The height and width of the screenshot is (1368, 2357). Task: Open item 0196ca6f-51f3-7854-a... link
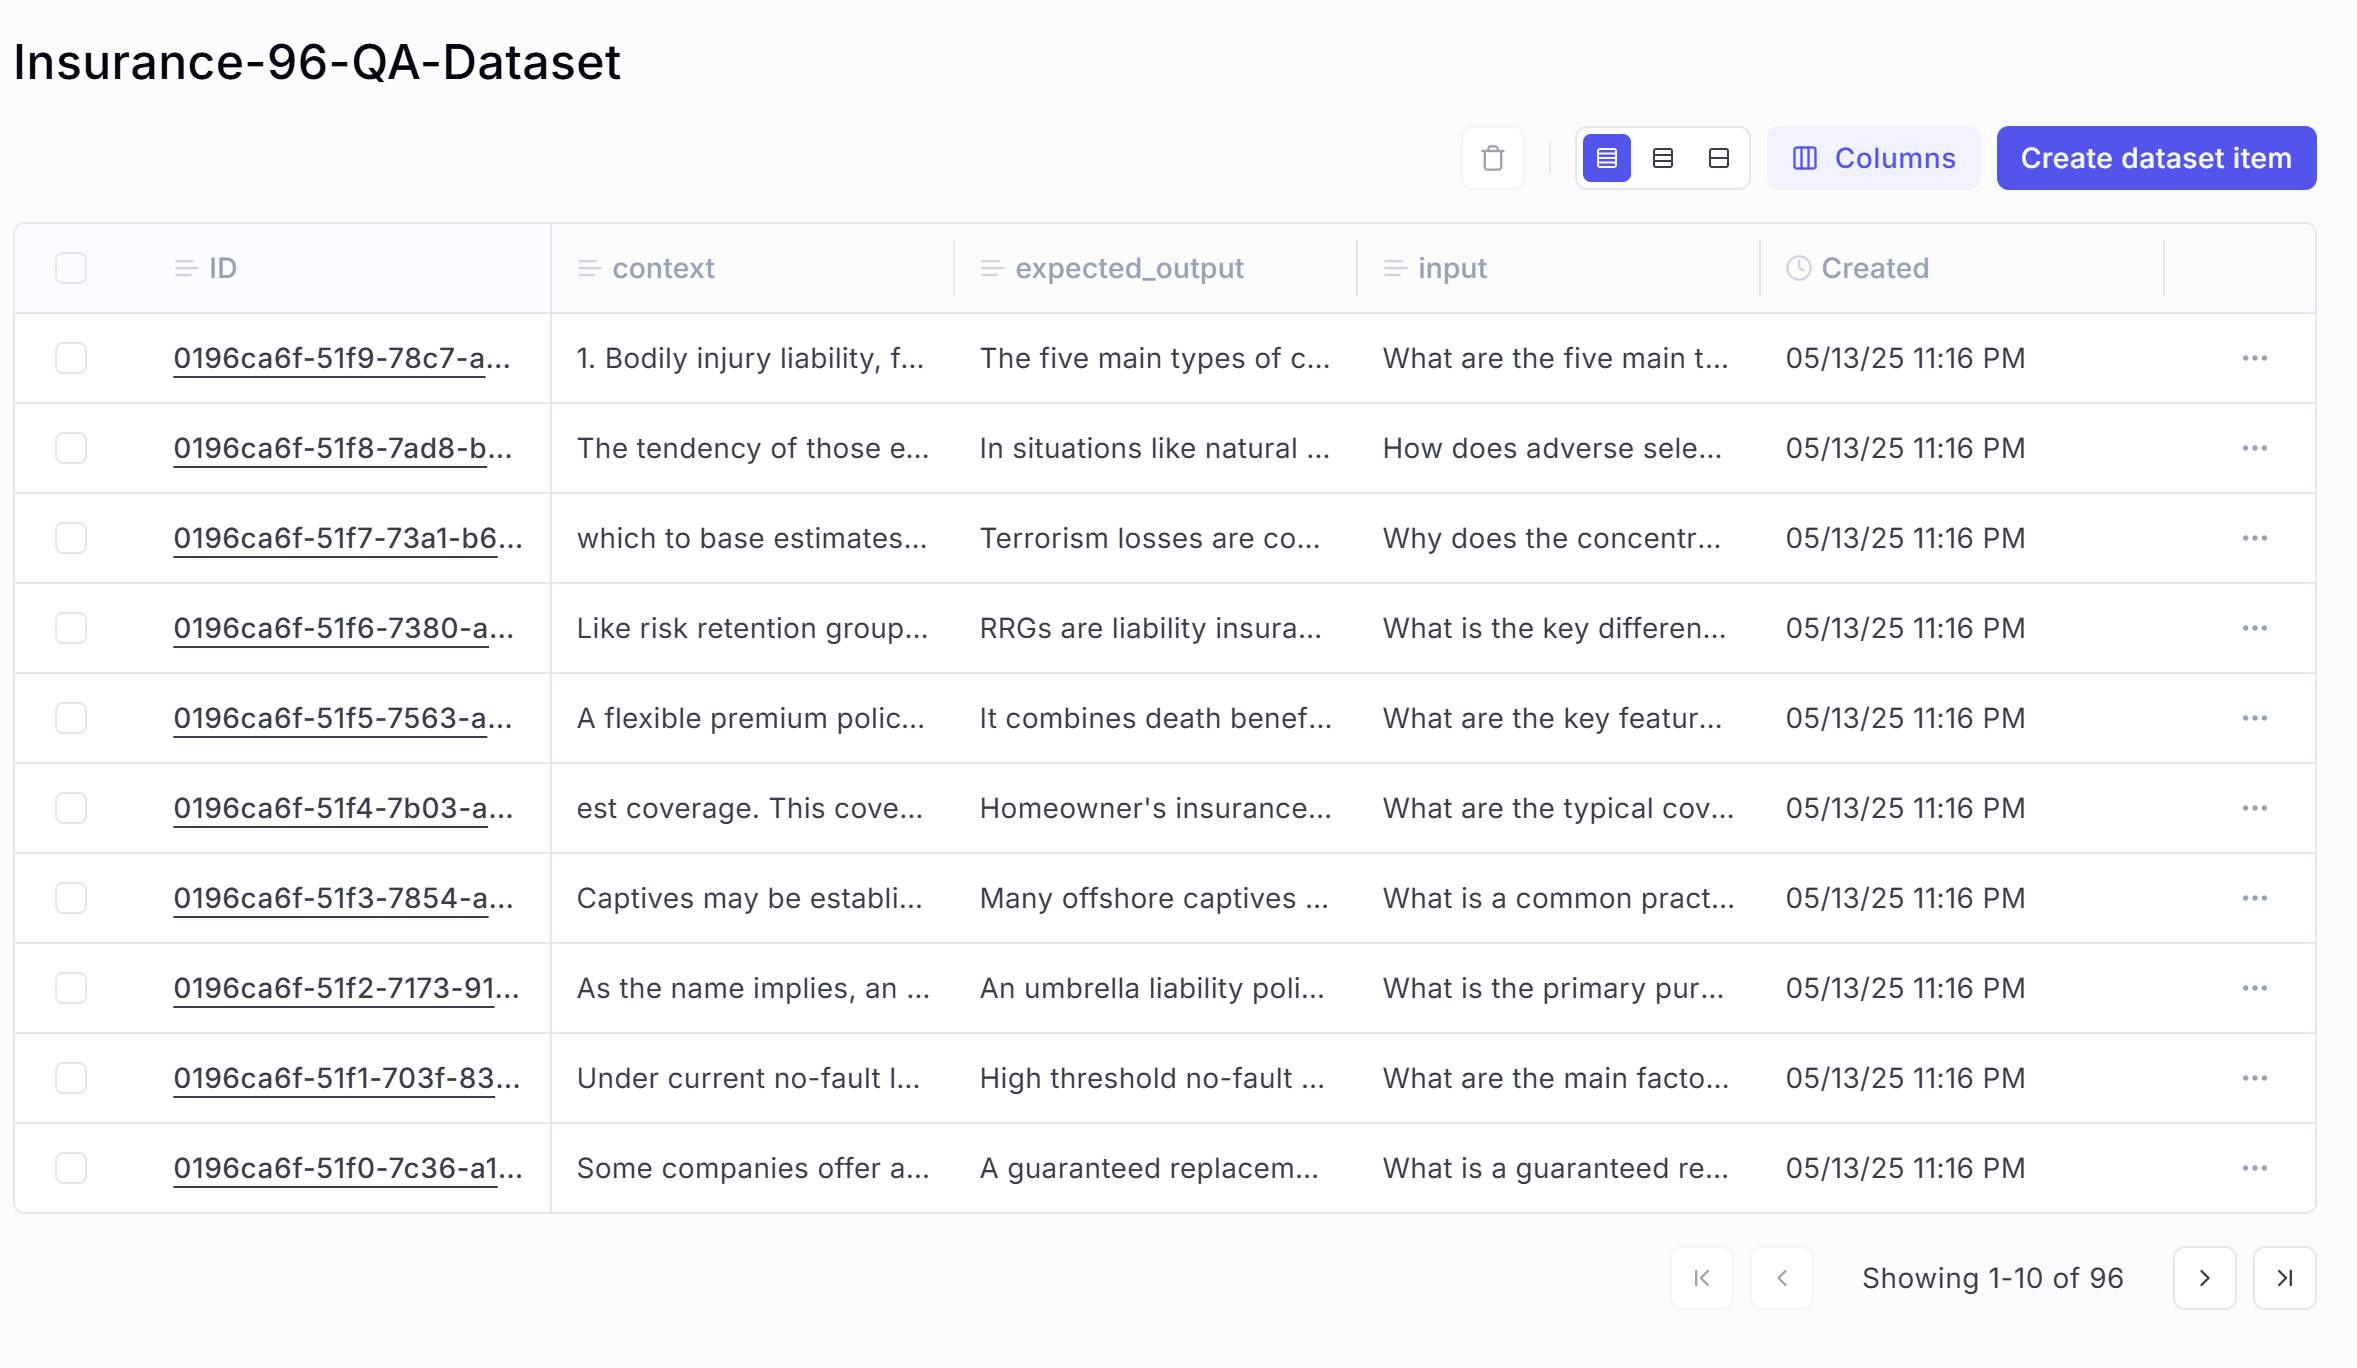tap(343, 898)
